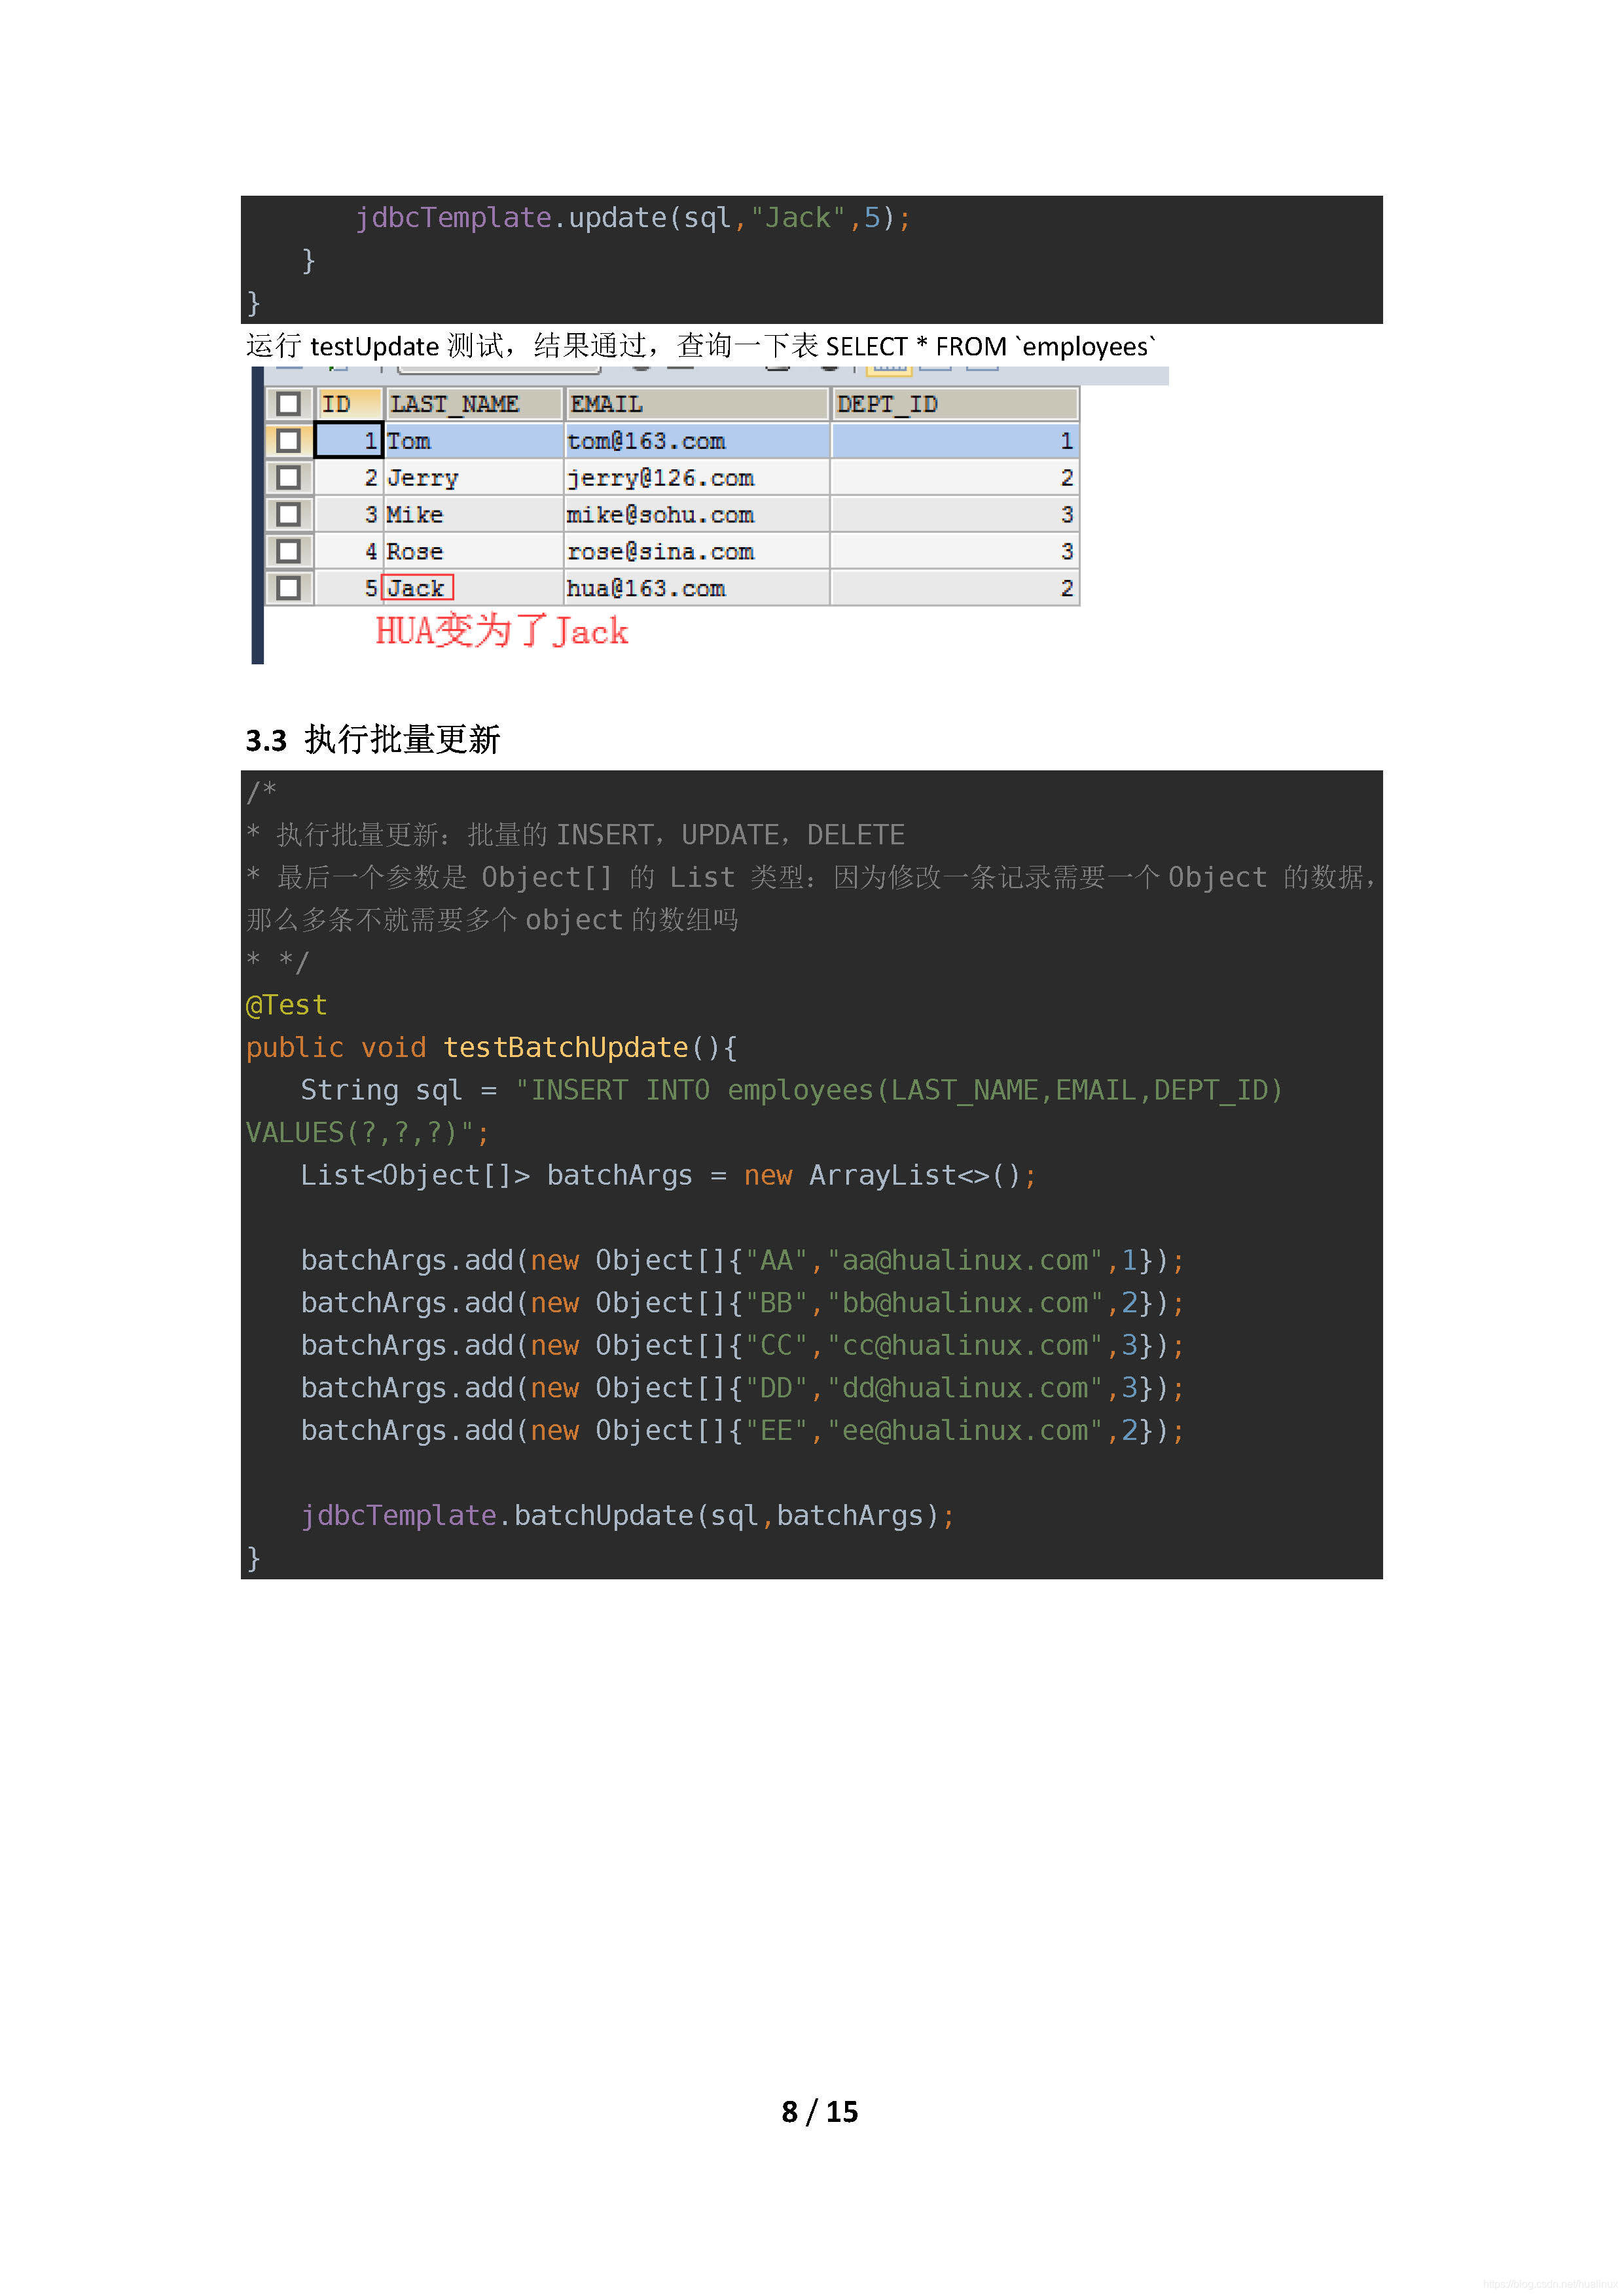Click the @Test annotation in the code block
Screen dimensions: 1624x2296
(287, 1005)
